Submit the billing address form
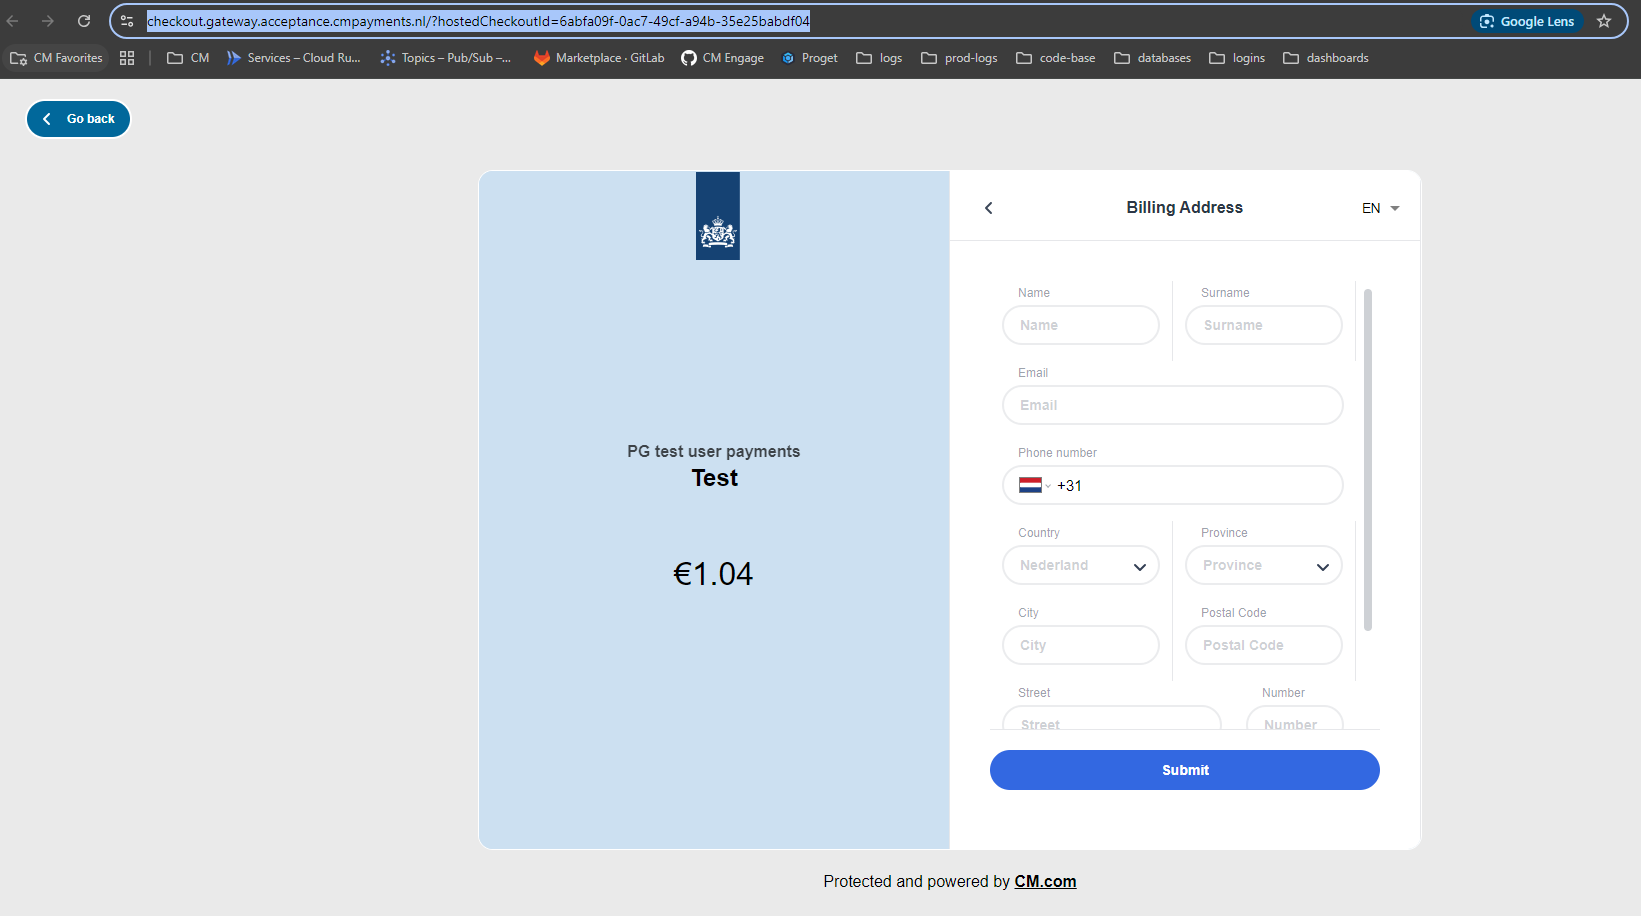1641x916 pixels. tap(1185, 770)
